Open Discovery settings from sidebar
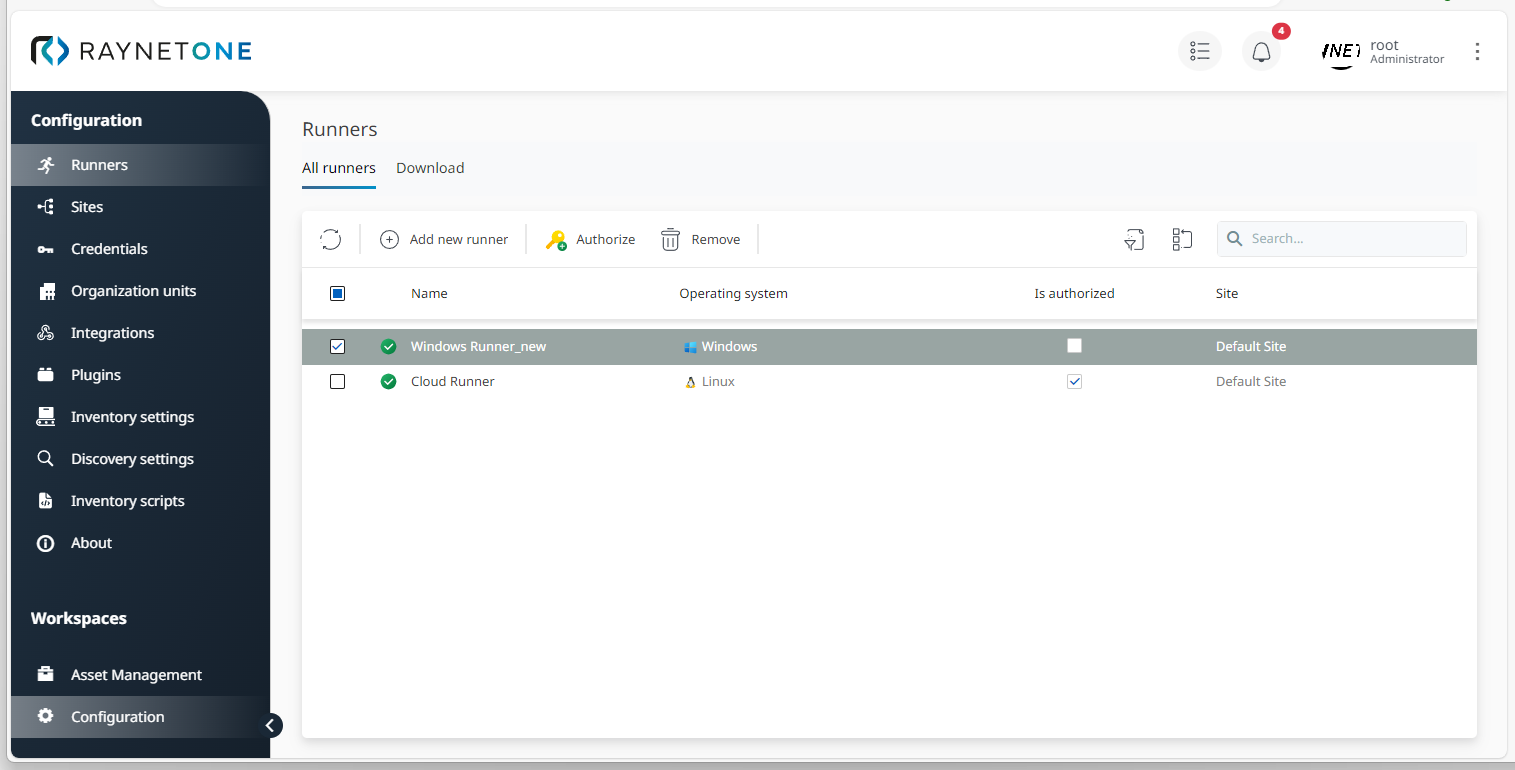Image resolution: width=1515 pixels, height=770 pixels. 131,458
